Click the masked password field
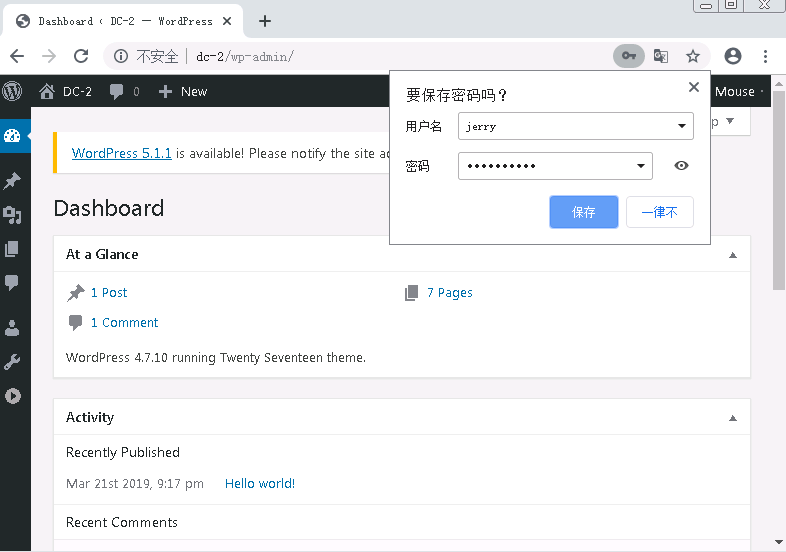The height and width of the screenshot is (552, 786). (555, 166)
